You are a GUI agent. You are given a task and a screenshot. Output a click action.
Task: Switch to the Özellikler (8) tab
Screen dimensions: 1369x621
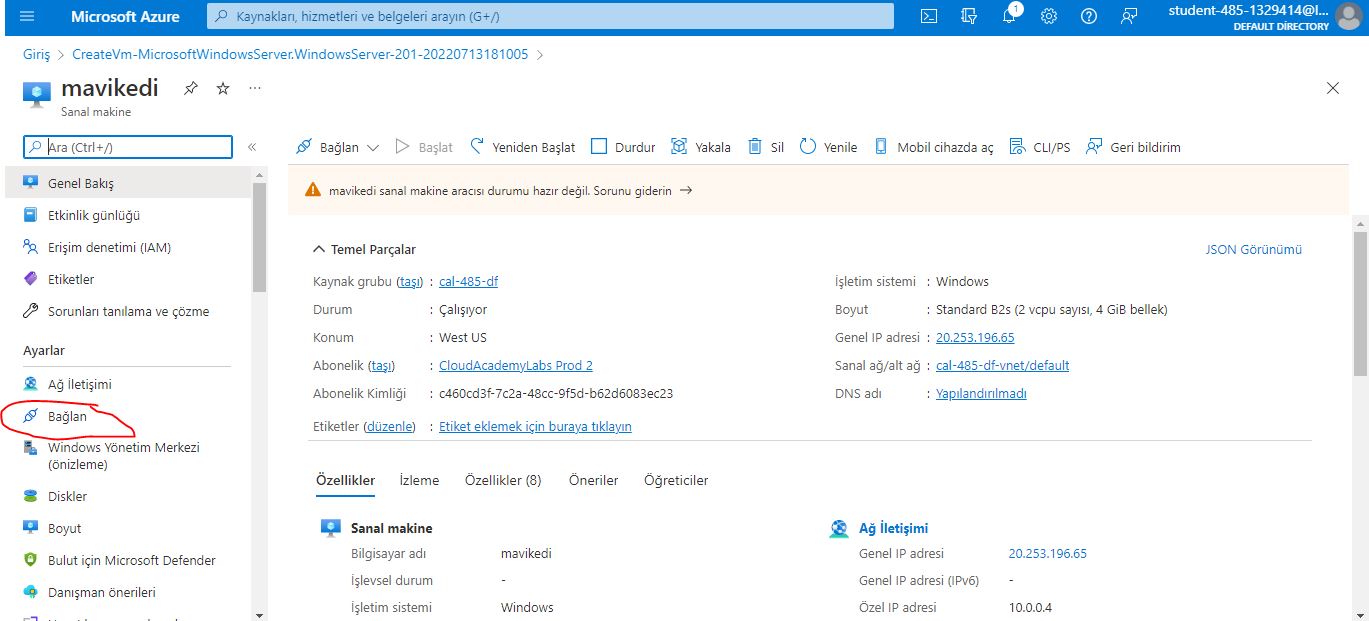coord(503,480)
